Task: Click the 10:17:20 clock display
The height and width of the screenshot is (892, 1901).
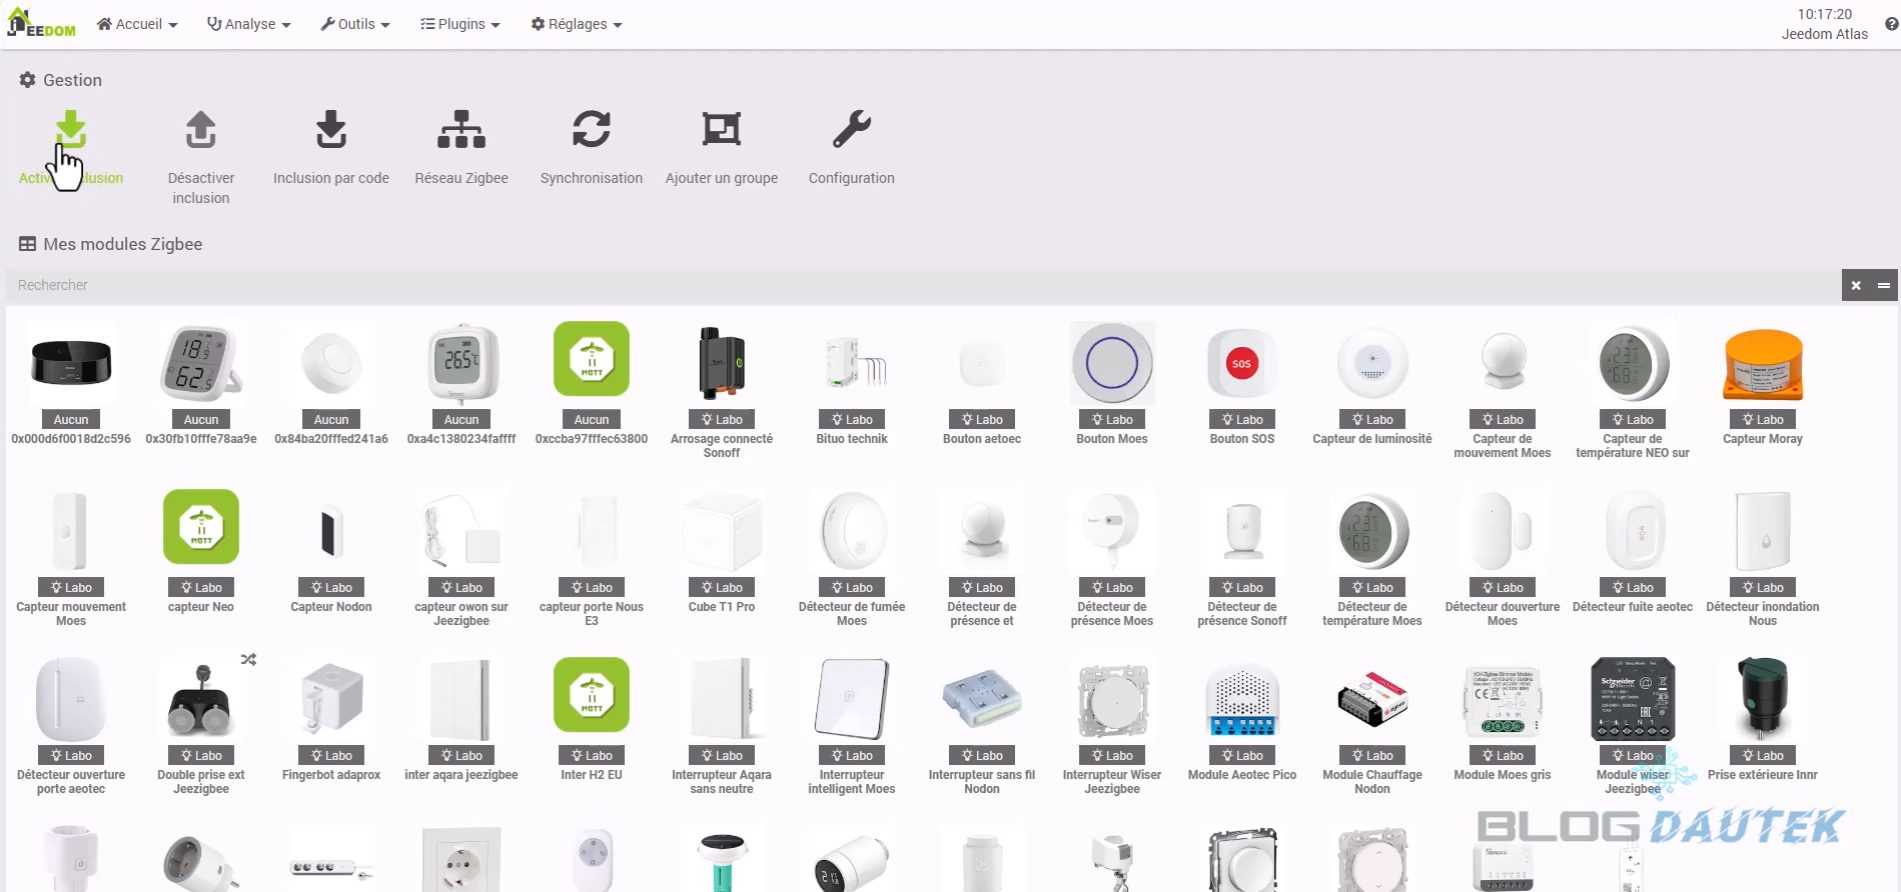Action: [x=1824, y=14]
